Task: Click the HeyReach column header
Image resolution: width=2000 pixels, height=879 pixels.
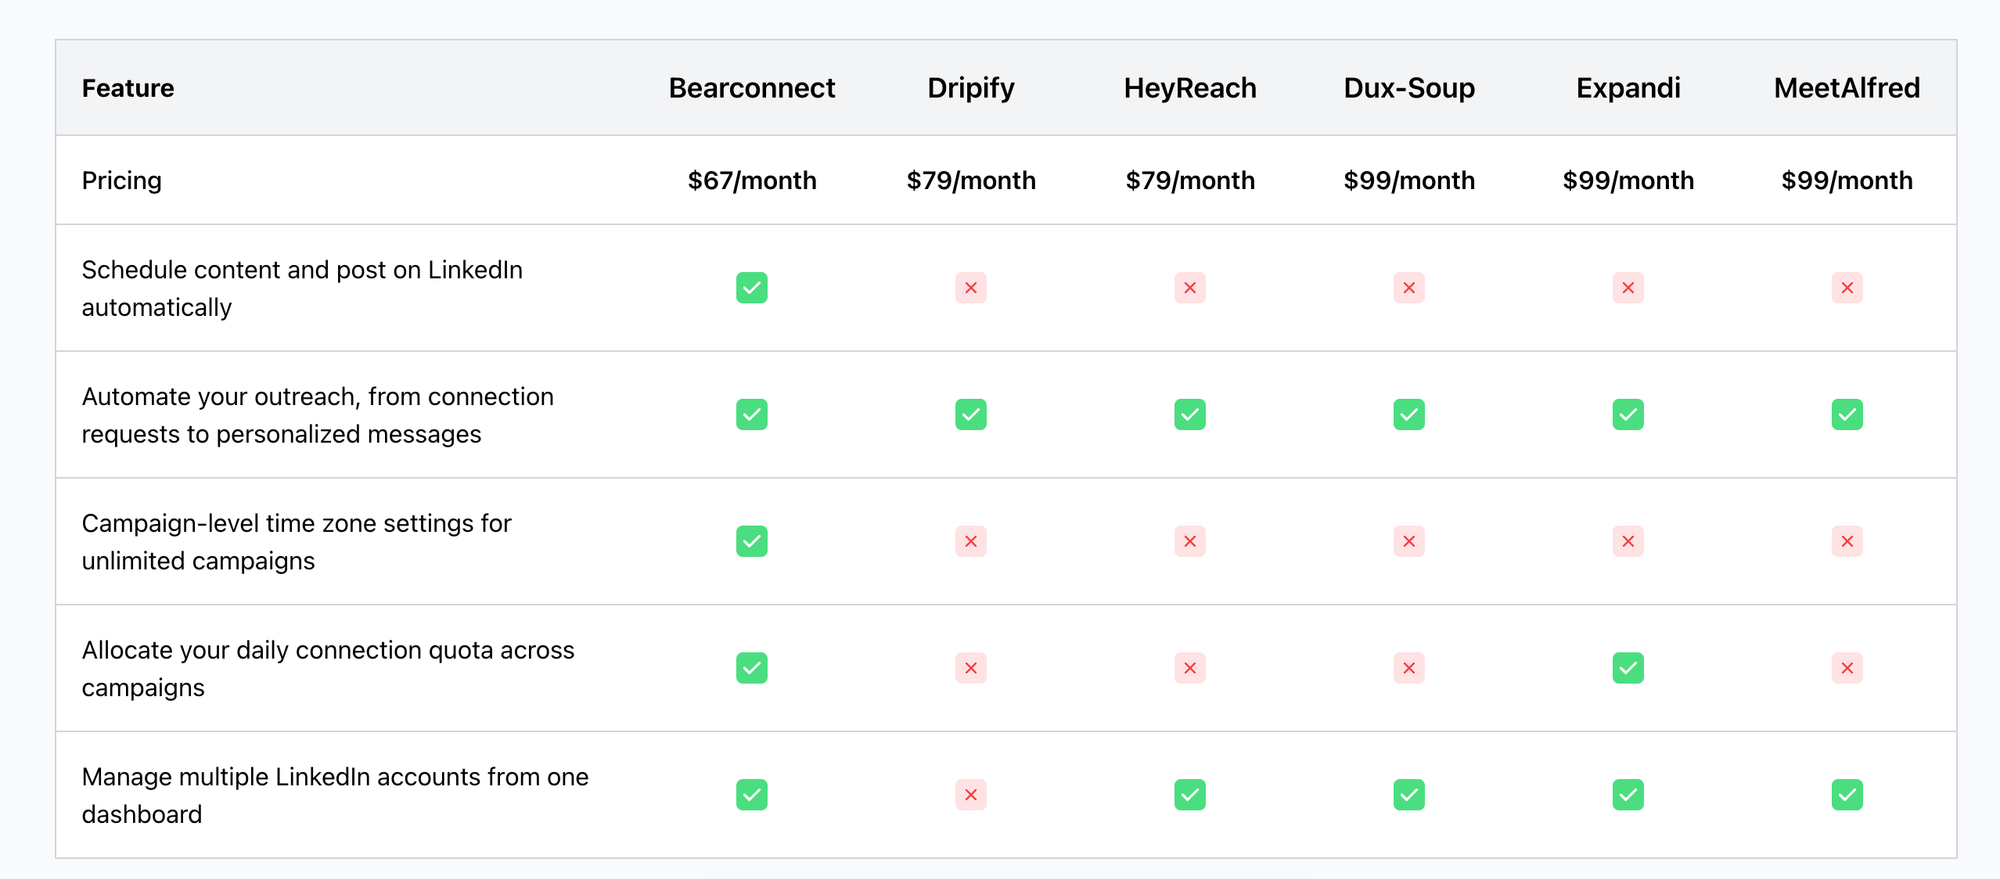Action: [1190, 88]
